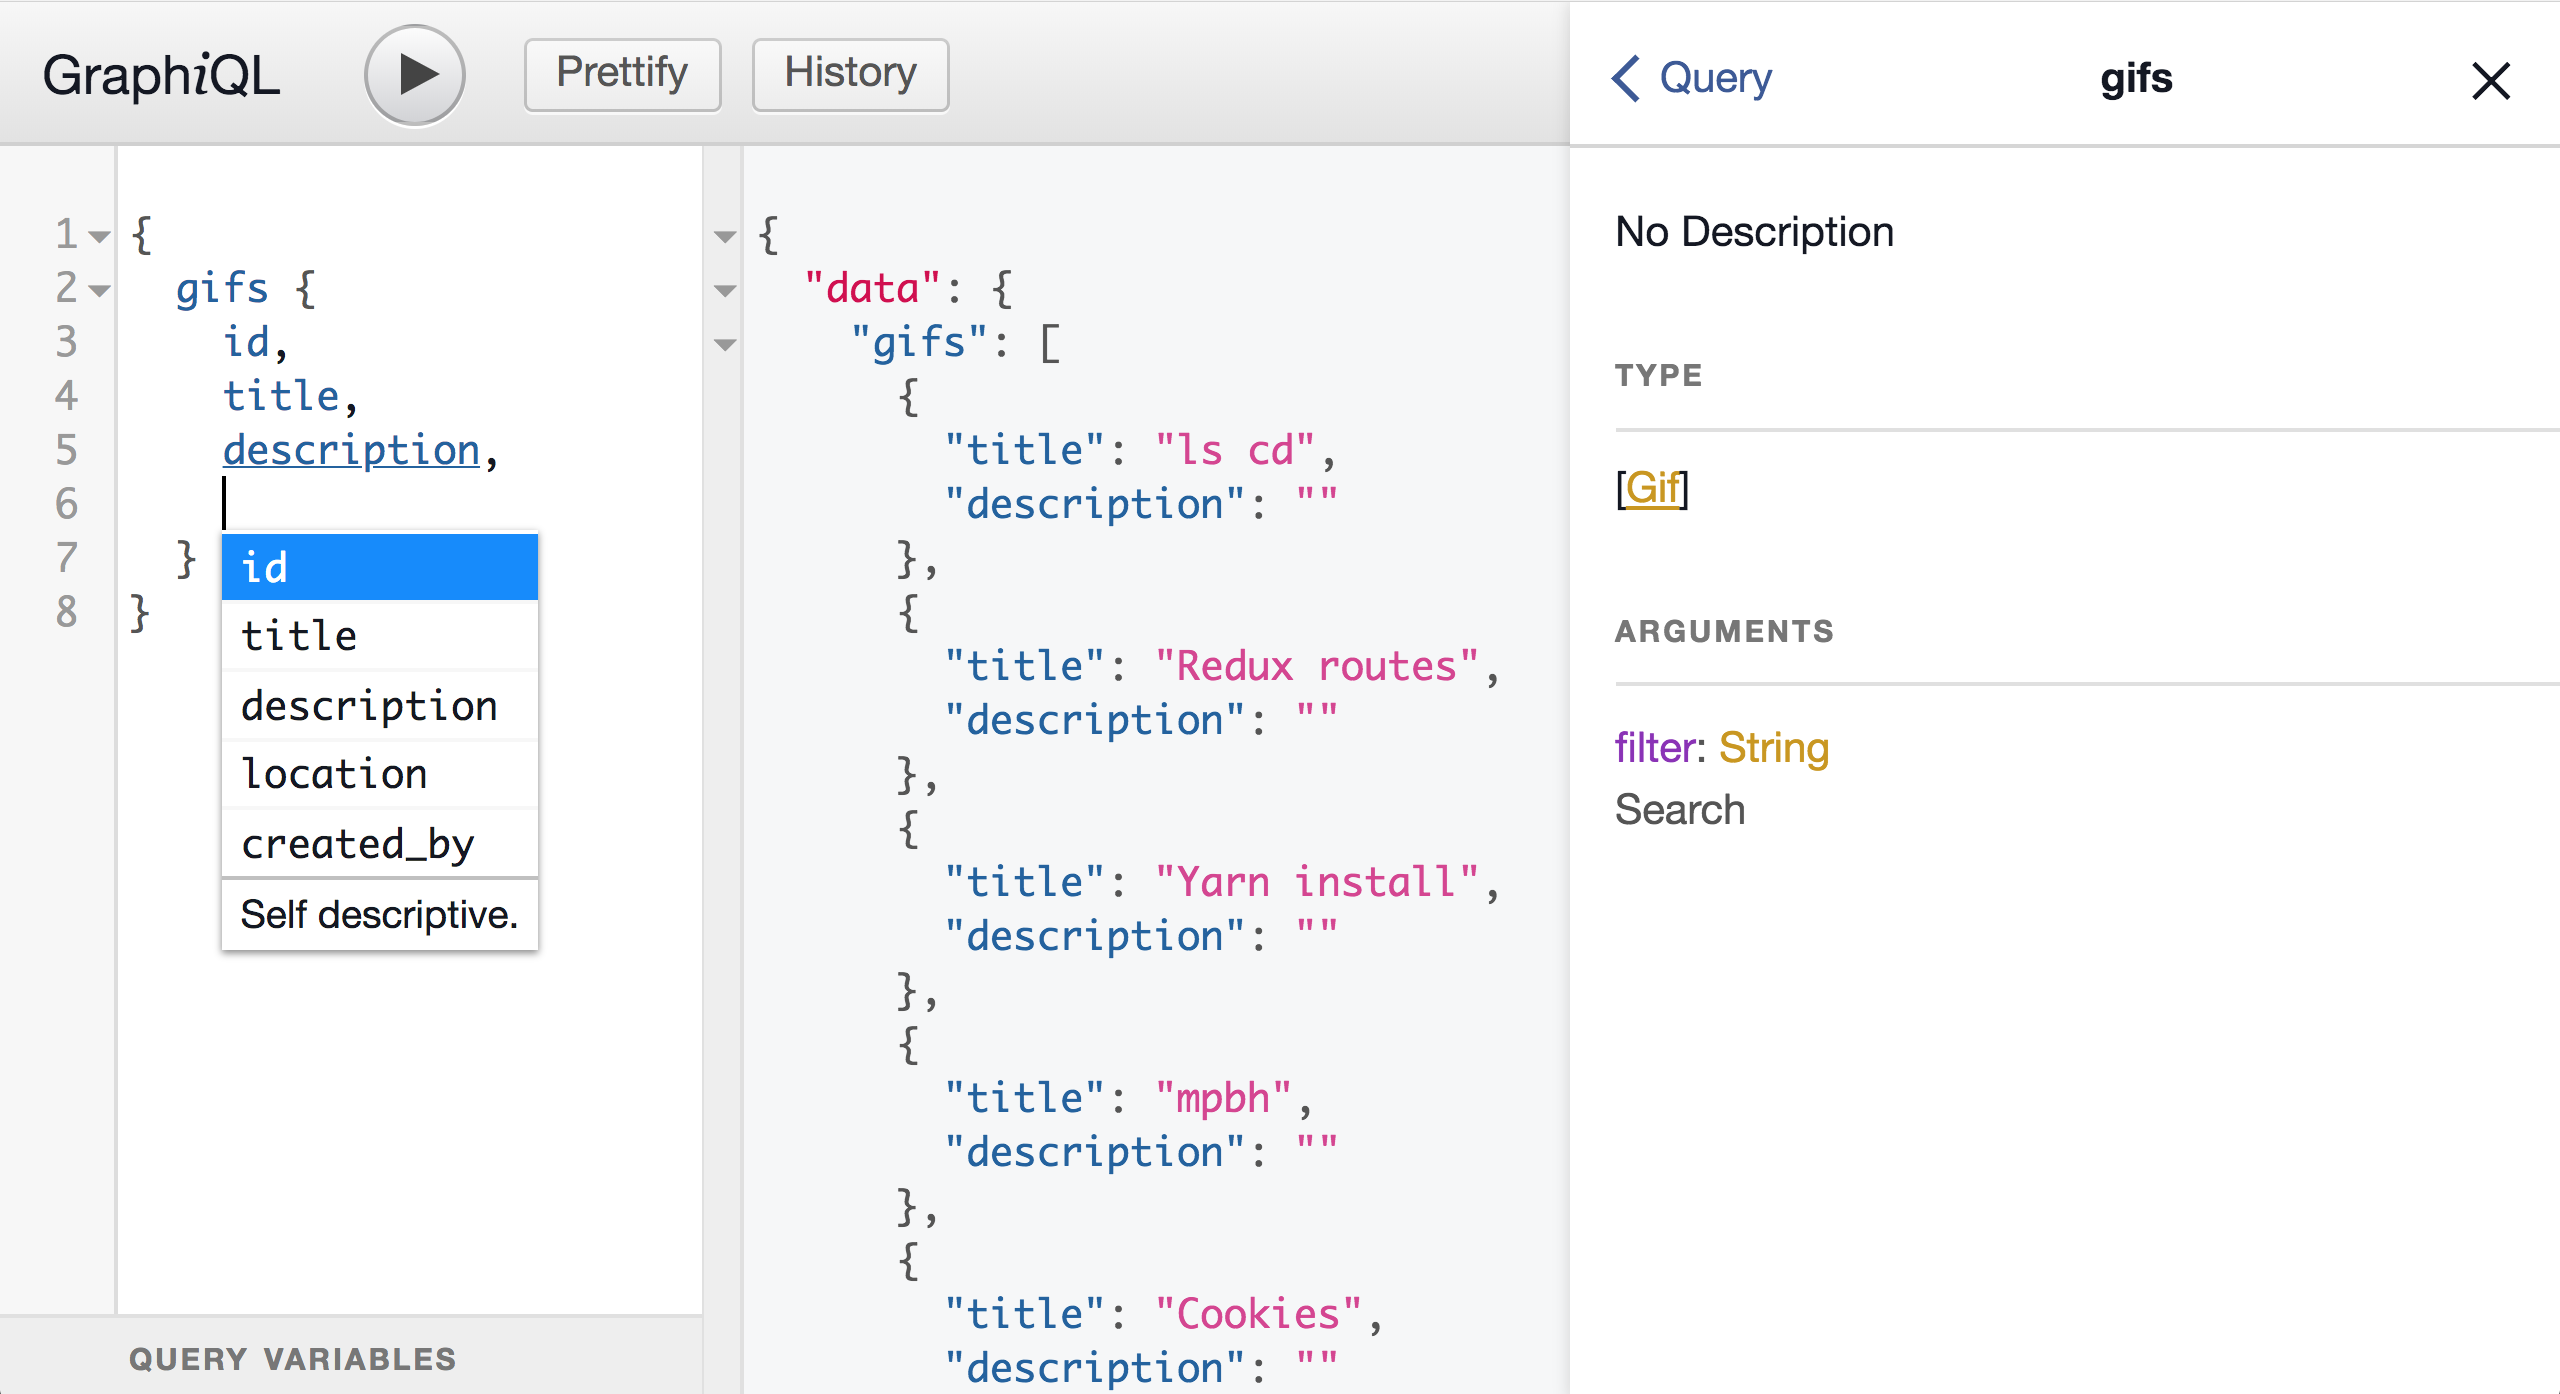Viewport: 2560px width, 1394px height.
Task: Fold the gifs block on line 2
Action: (99, 291)
